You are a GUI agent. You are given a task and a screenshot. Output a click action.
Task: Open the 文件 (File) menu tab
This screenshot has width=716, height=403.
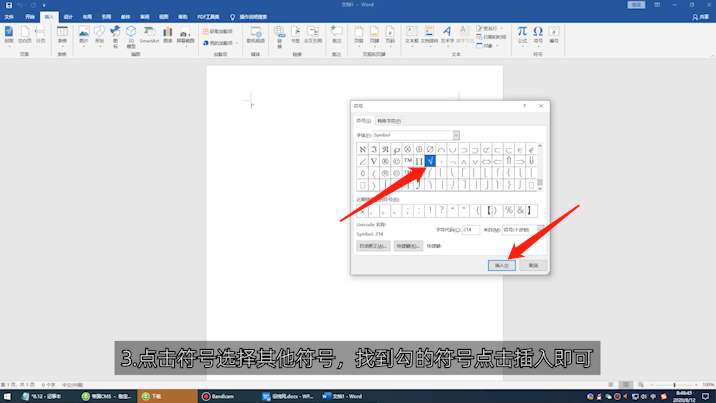9,17
